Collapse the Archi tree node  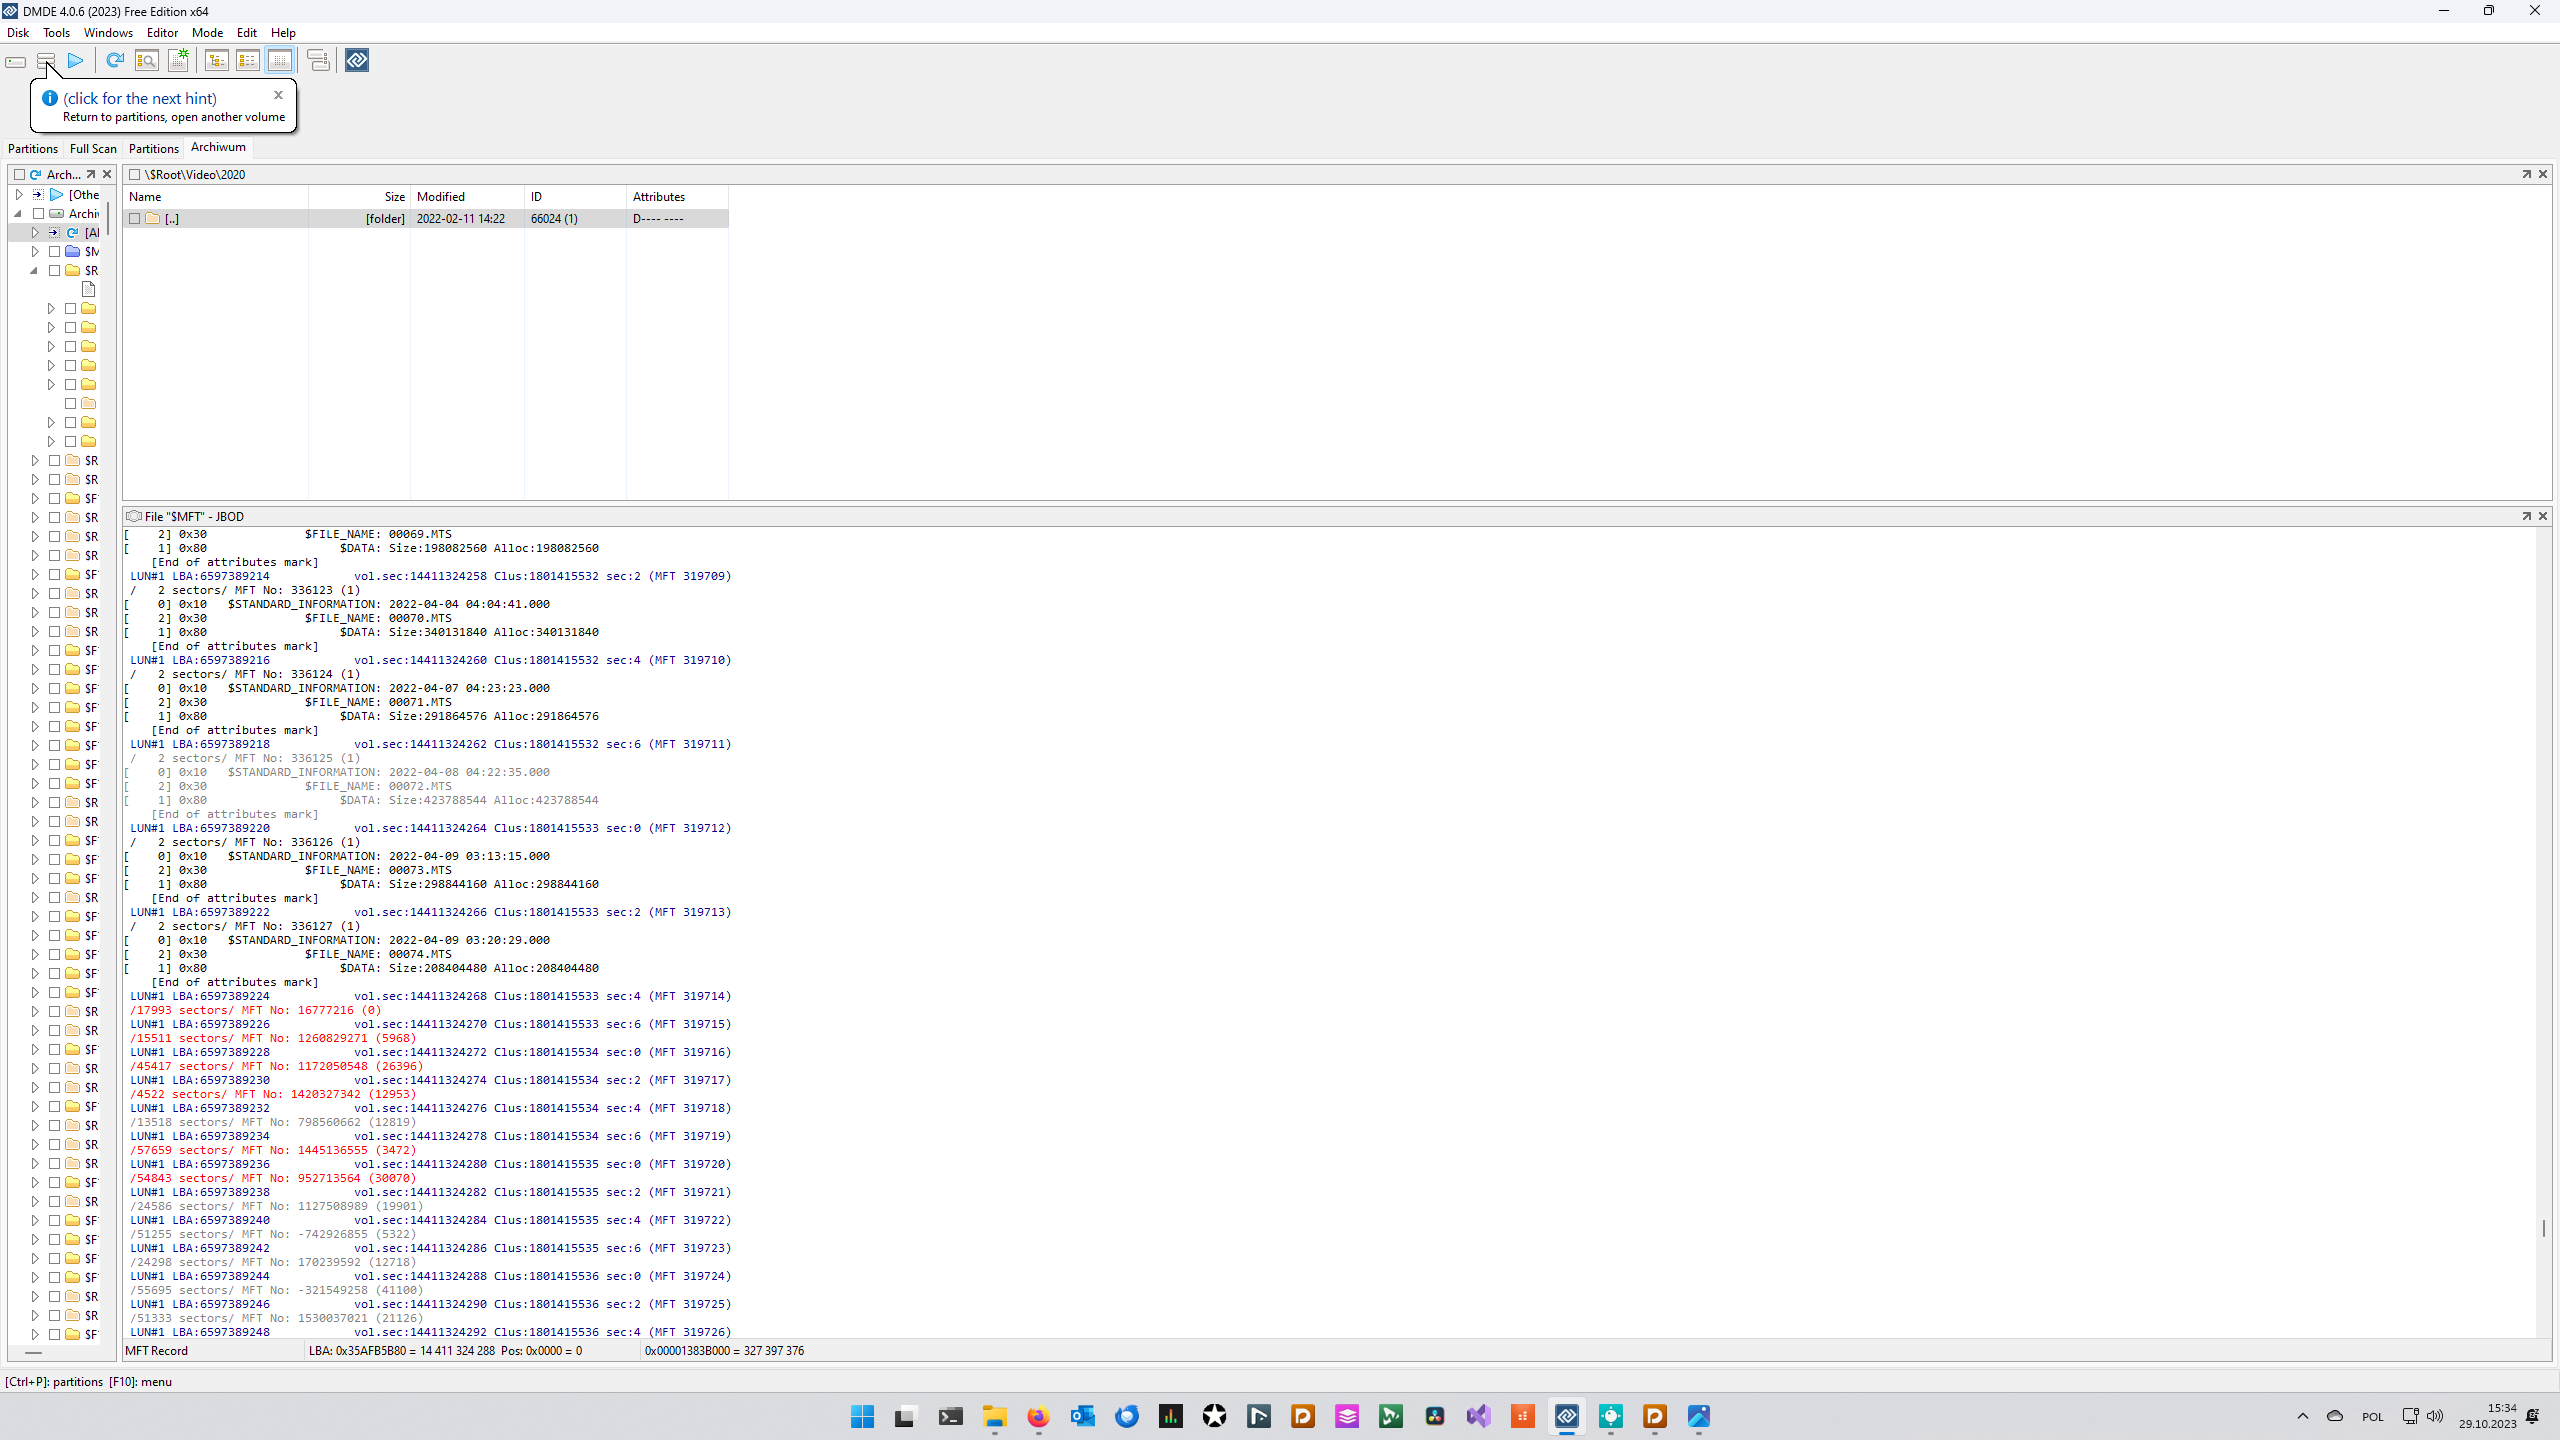[19, 213]
